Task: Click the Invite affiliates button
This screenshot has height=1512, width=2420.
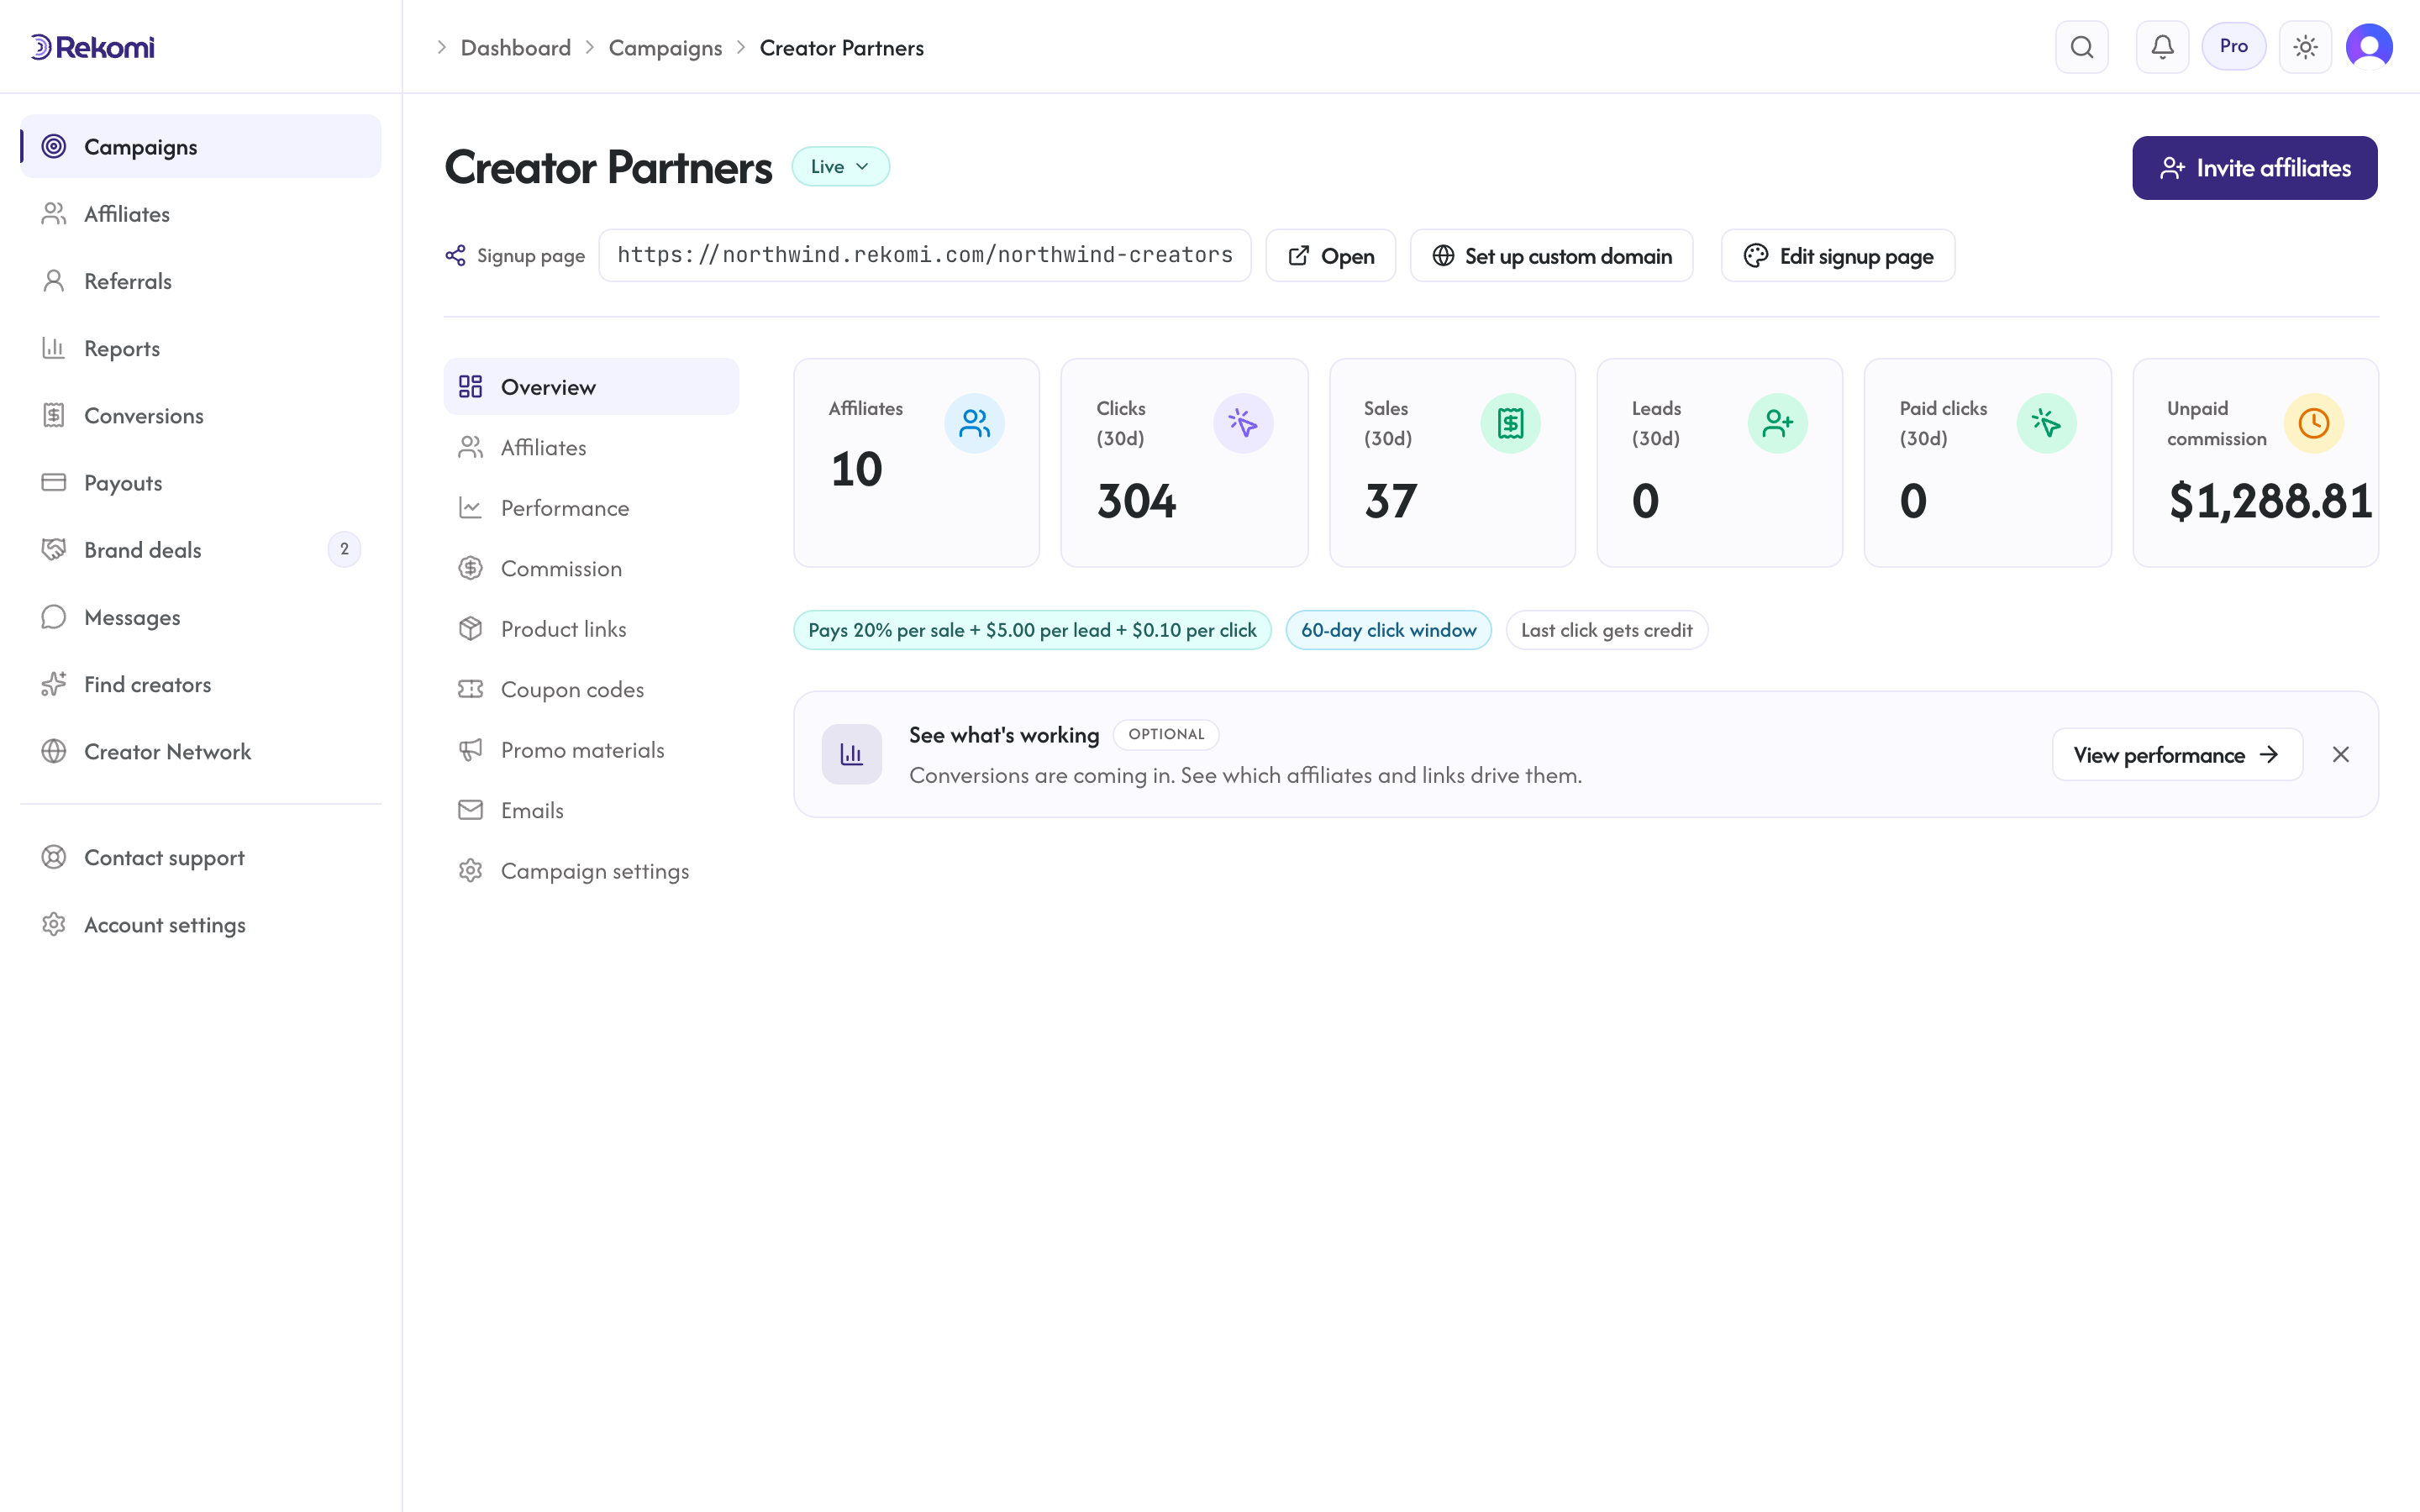Action: [x=2254, y=168]
